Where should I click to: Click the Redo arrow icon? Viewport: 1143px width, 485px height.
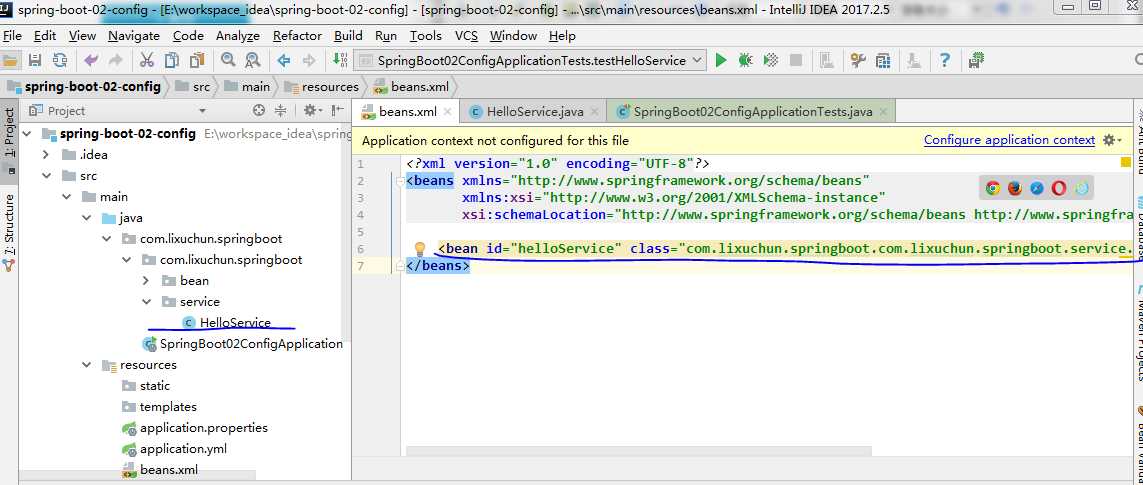point(115,61)
